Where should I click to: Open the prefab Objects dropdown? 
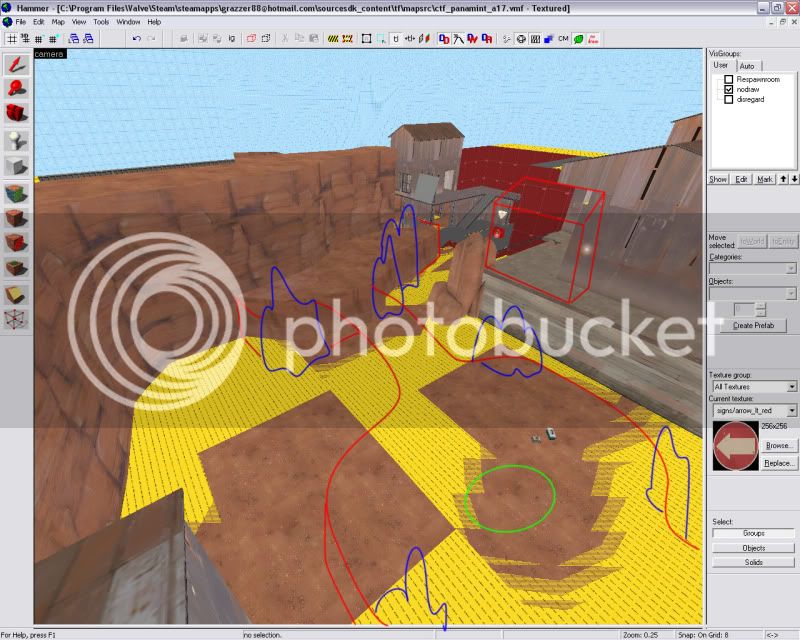pyautogui.click(x=753, y=293)
